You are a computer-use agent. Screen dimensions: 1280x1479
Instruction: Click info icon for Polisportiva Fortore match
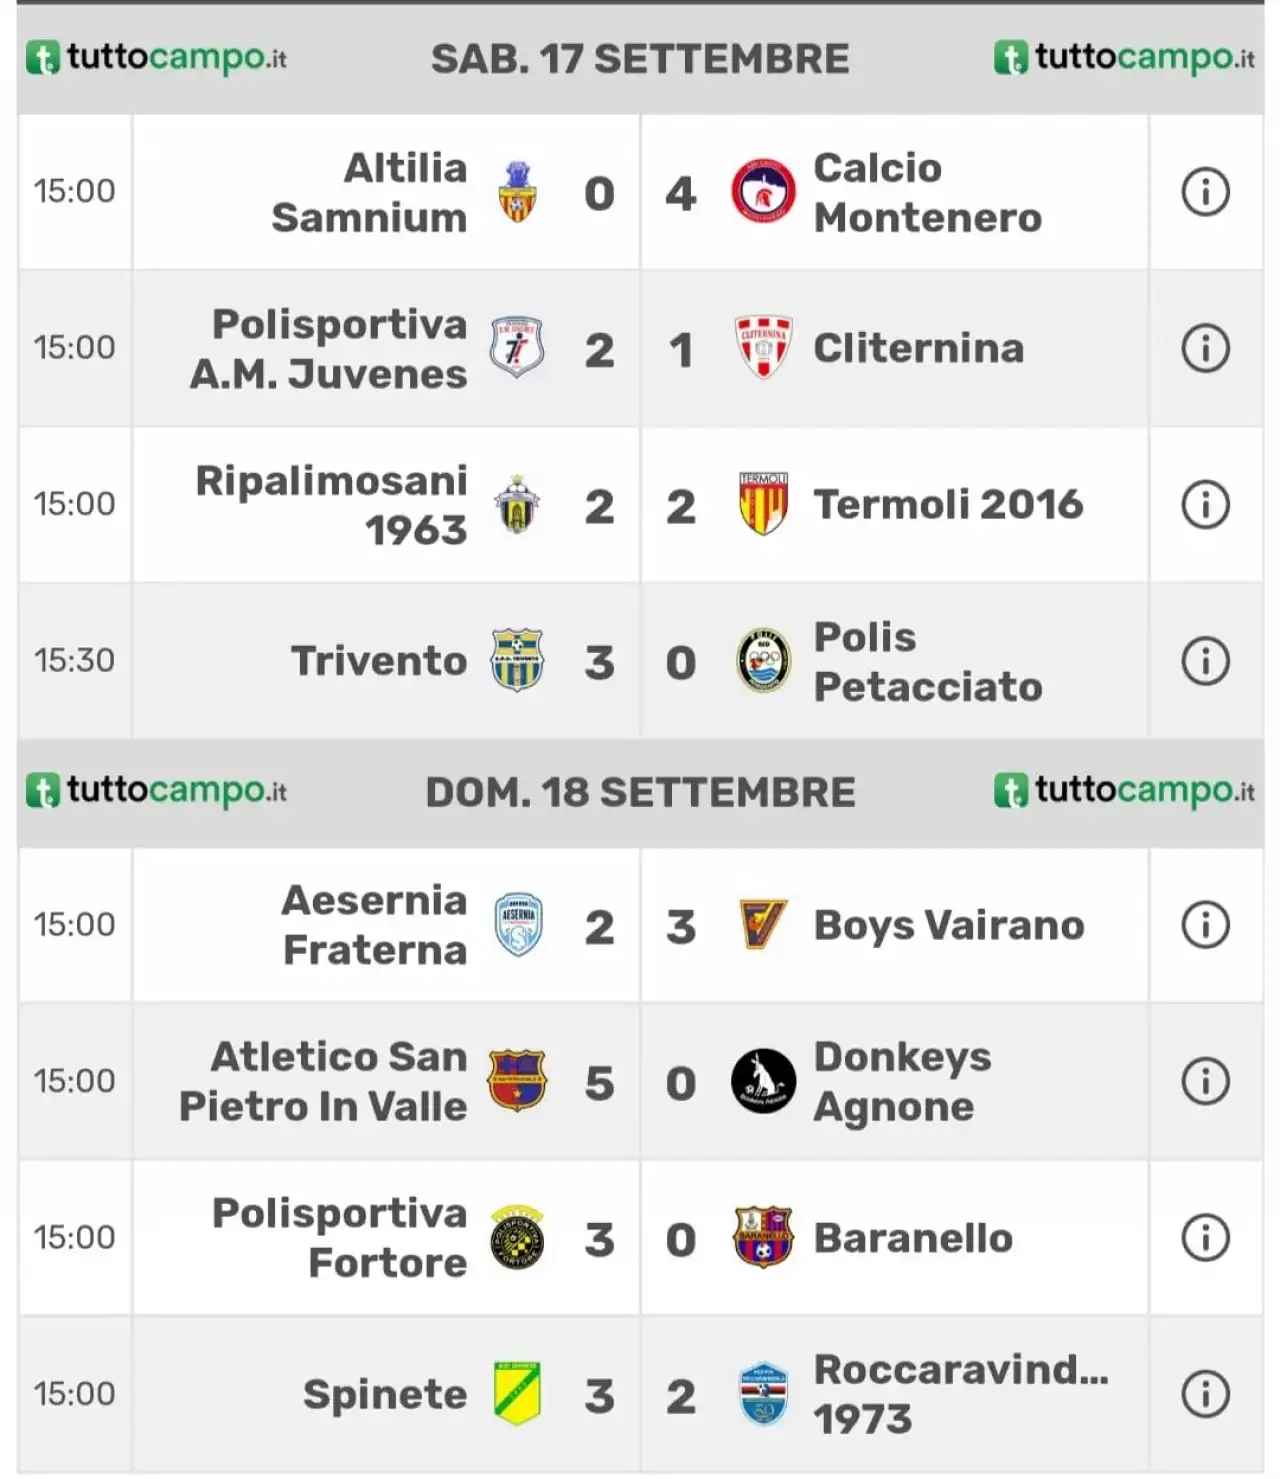click(1205, 1238)
